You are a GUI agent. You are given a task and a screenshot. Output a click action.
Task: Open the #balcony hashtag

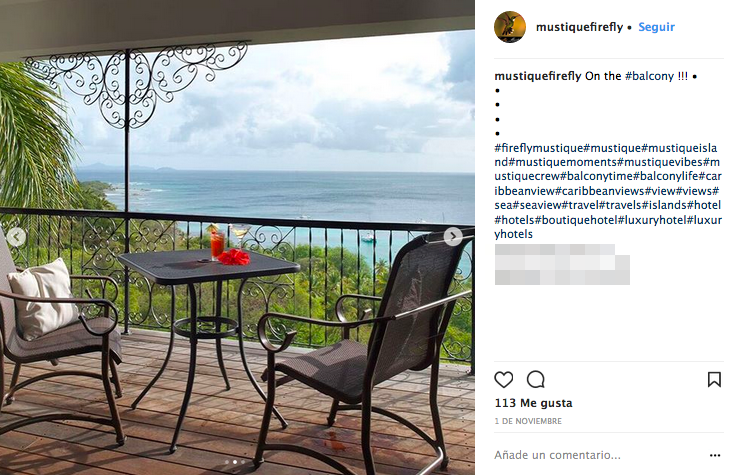[649, 76]
